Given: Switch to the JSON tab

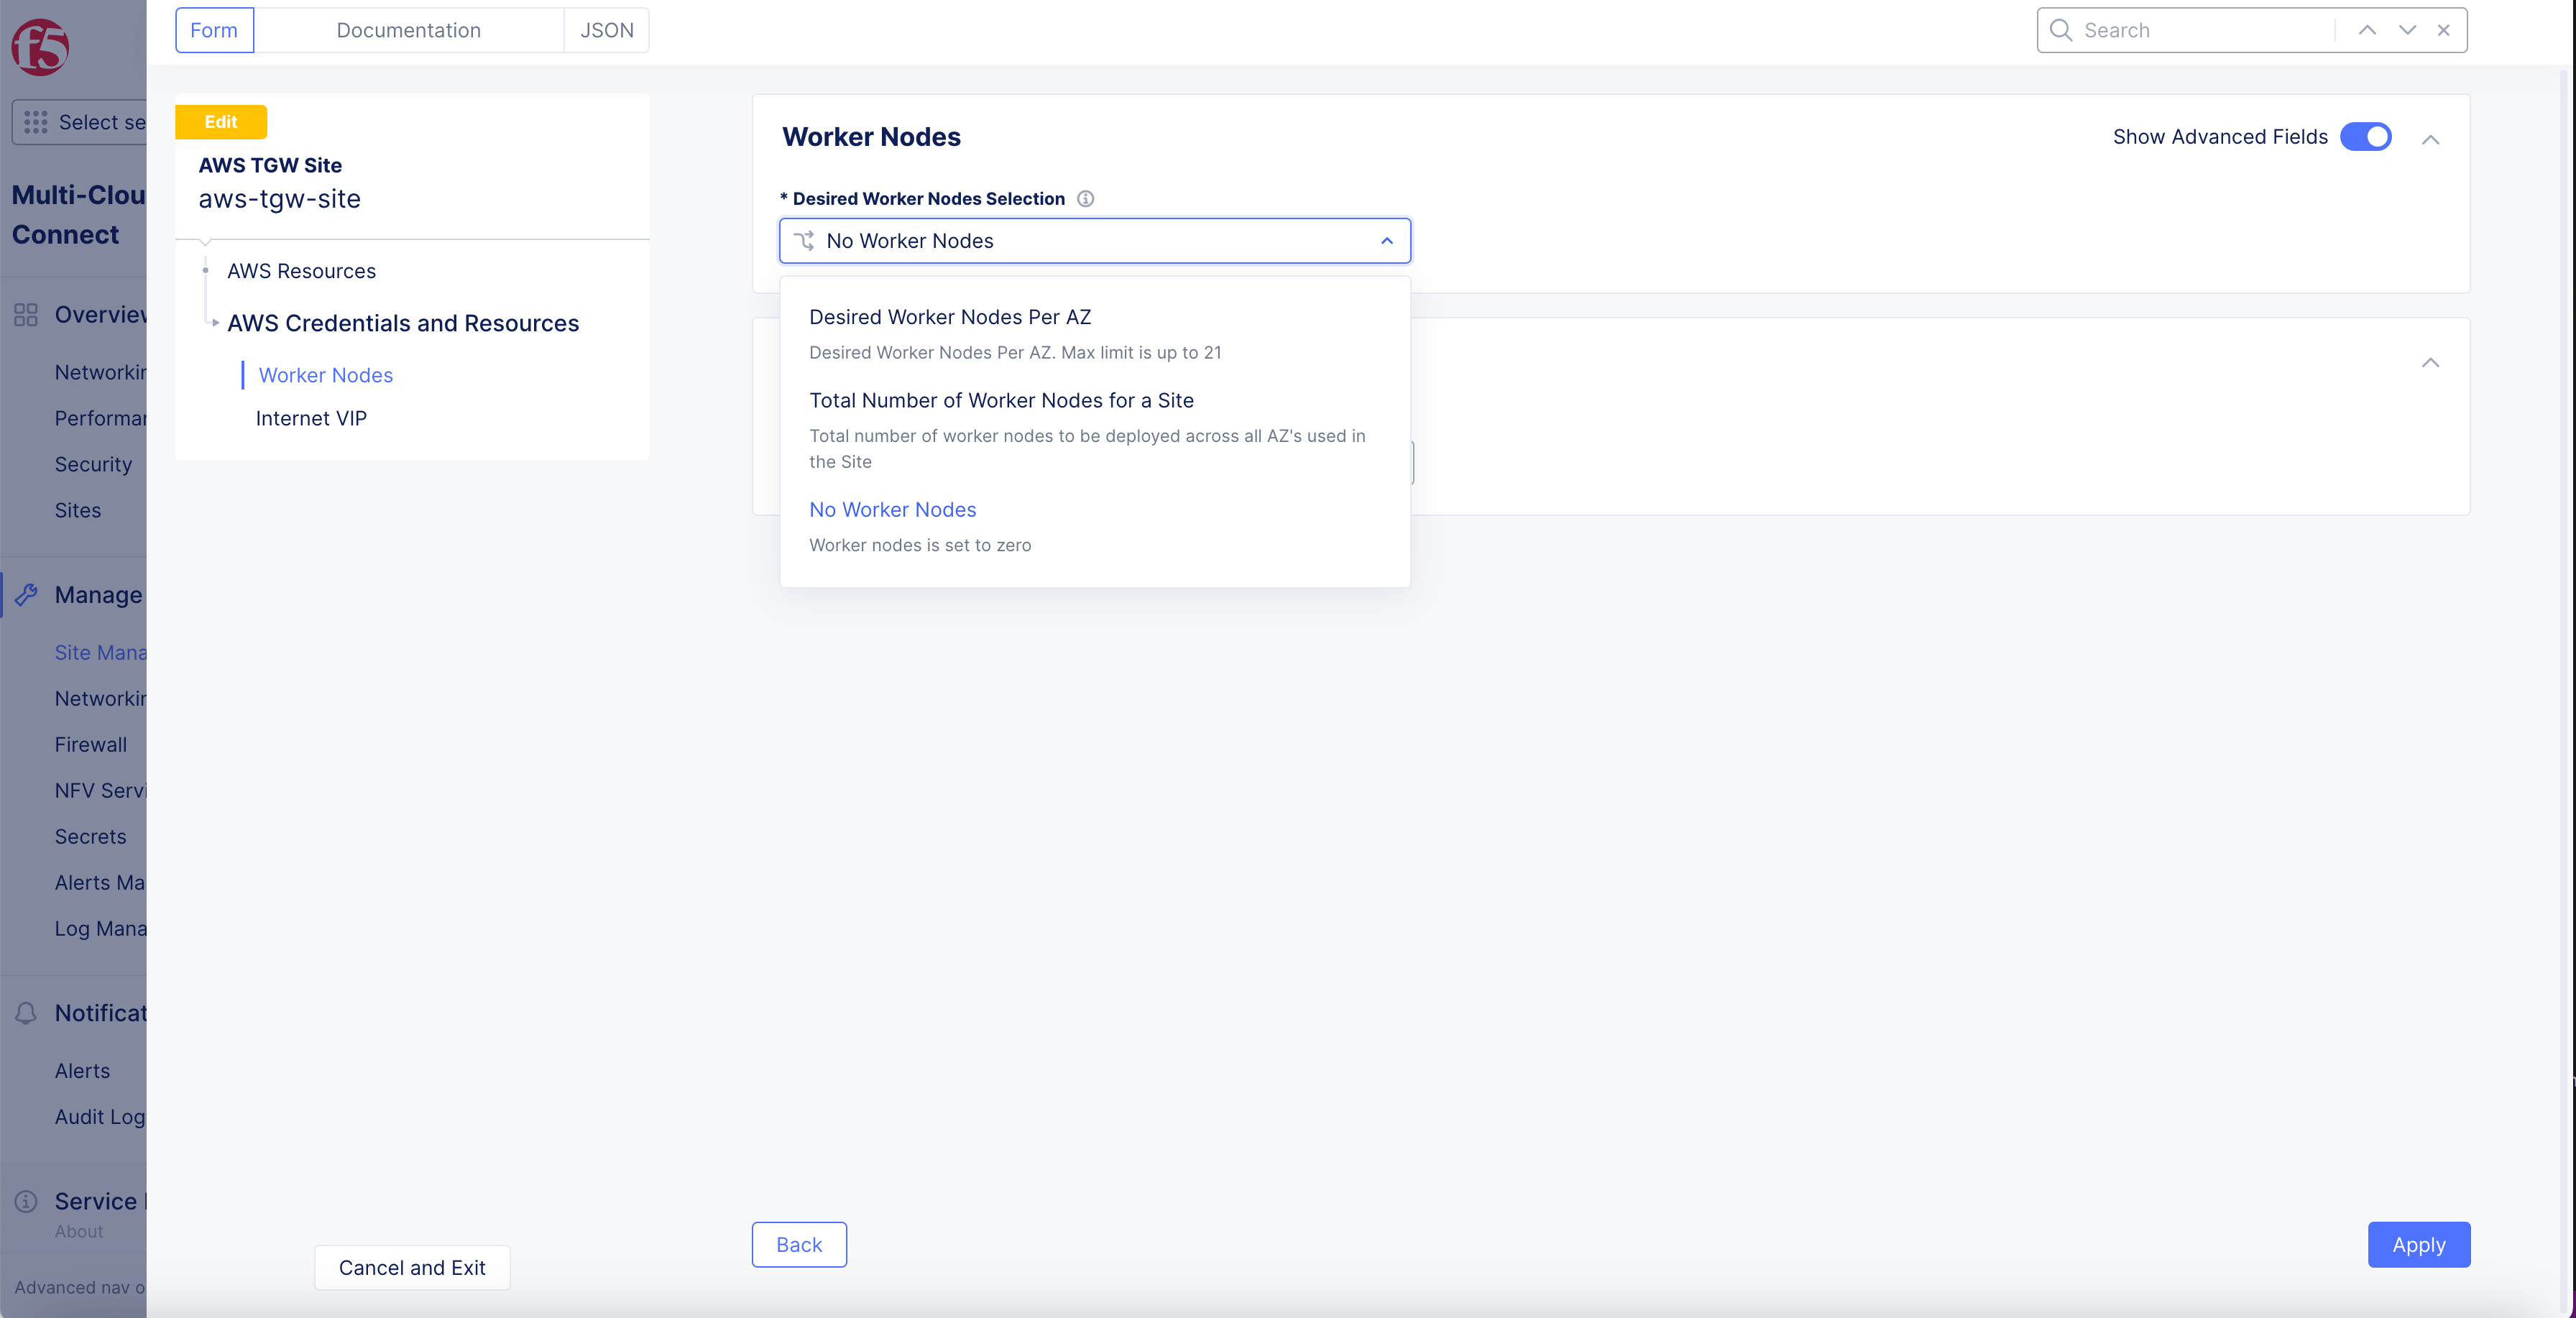Looking at the screenshot, I should click(x=607, y=30).
